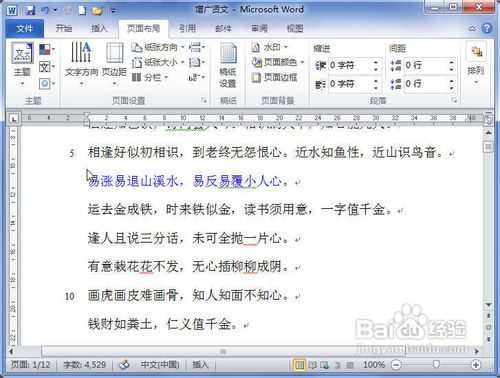Open Paper Size (纸张大小) dropdown

(x=158, y=62)
